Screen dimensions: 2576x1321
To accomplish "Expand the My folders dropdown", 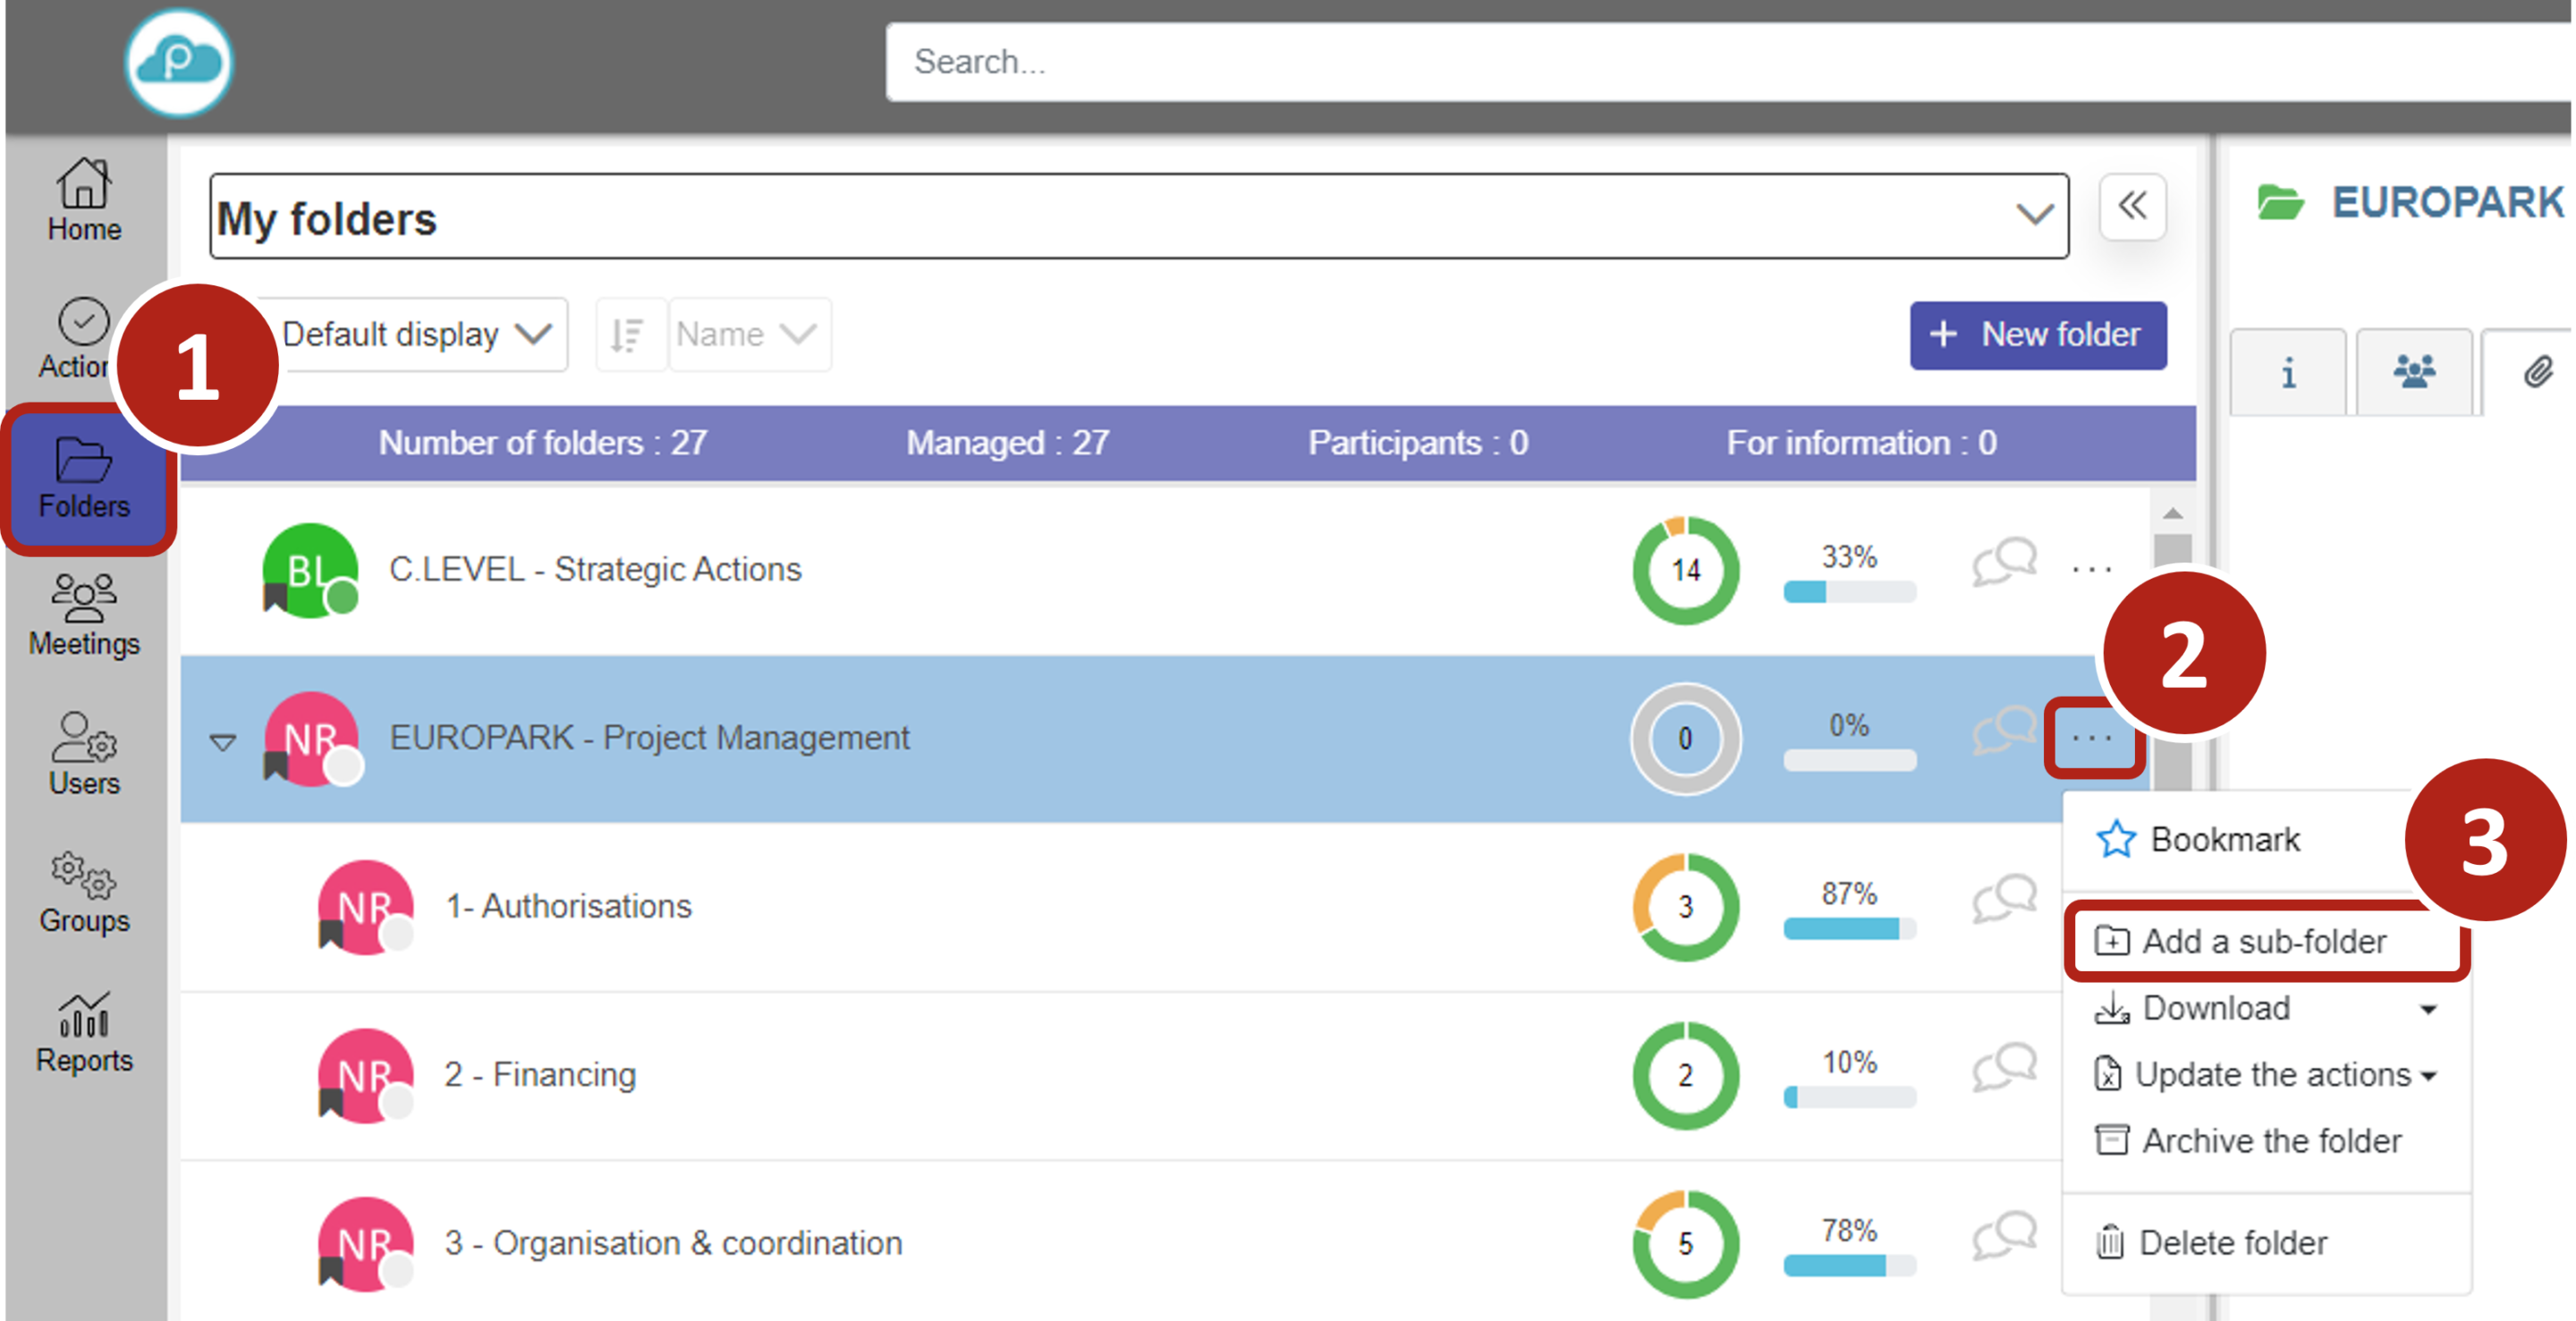I will point(2033,215).
